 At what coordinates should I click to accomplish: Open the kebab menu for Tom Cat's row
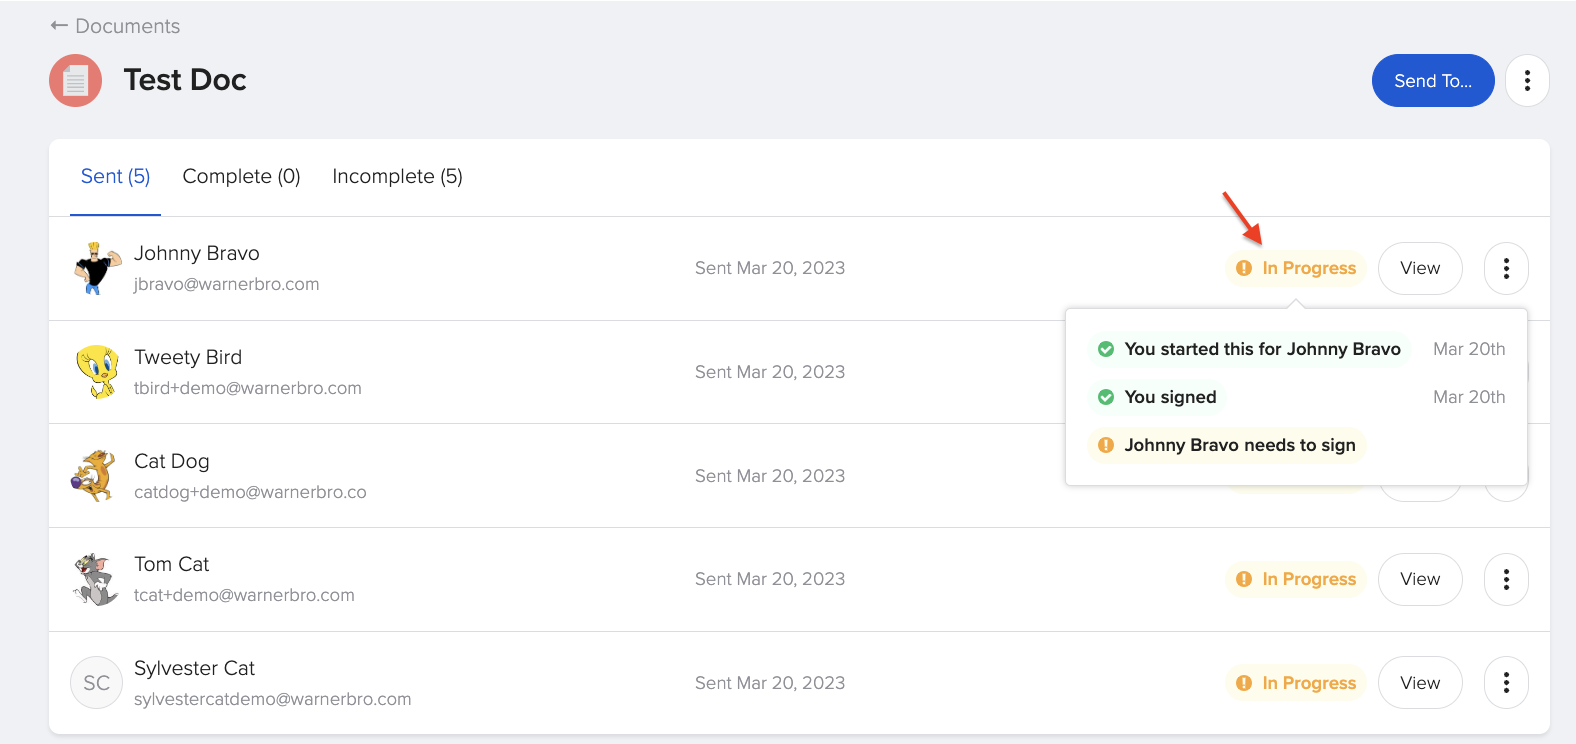pos(1506,579)
